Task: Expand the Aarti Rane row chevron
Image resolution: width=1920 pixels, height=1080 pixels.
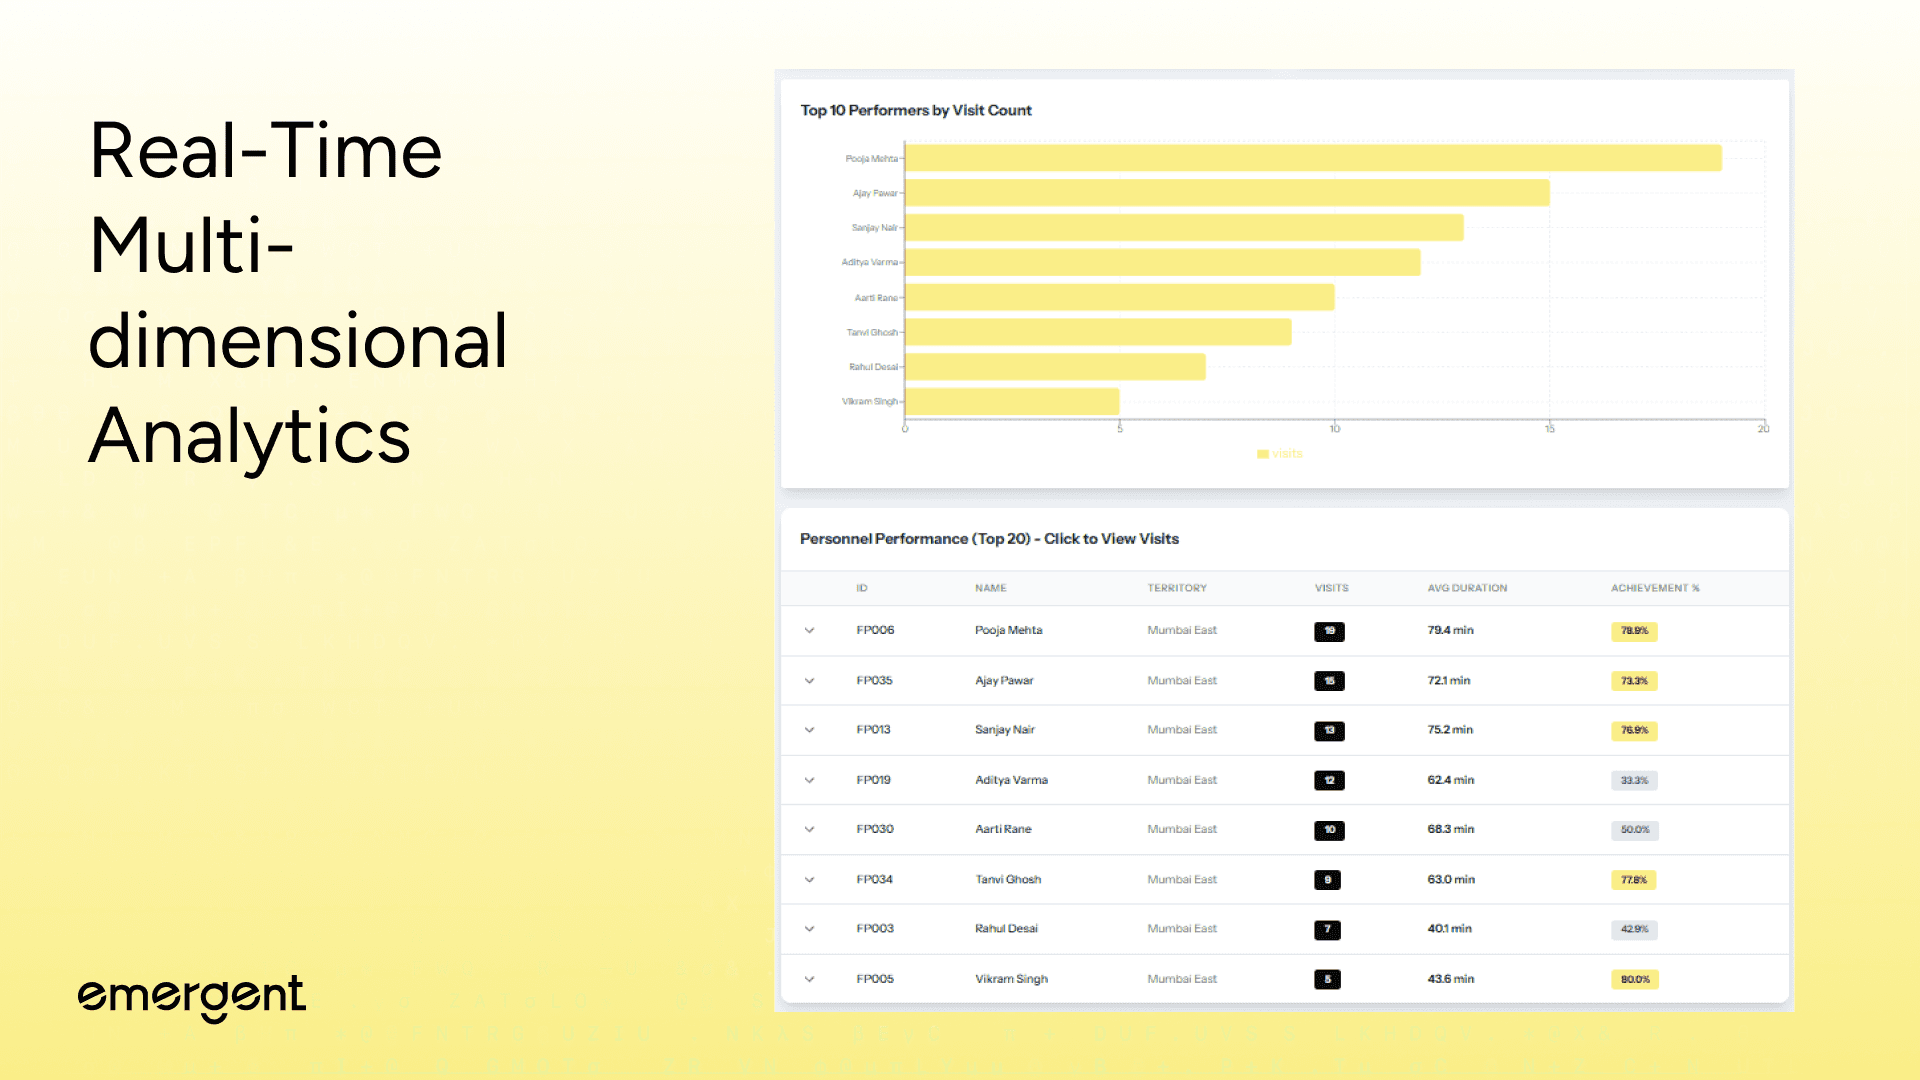Action: [x=809, y=829]
